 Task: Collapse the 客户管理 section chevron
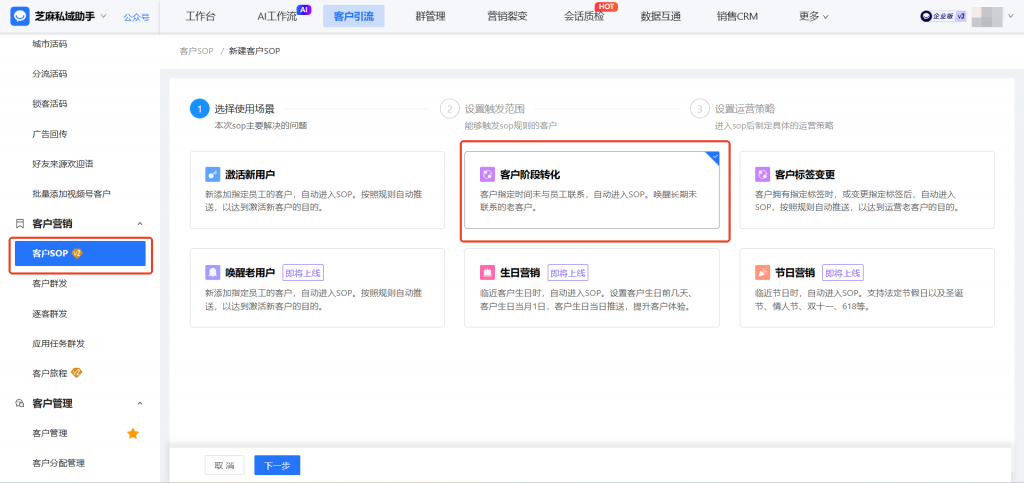click(x=139, y=403)
